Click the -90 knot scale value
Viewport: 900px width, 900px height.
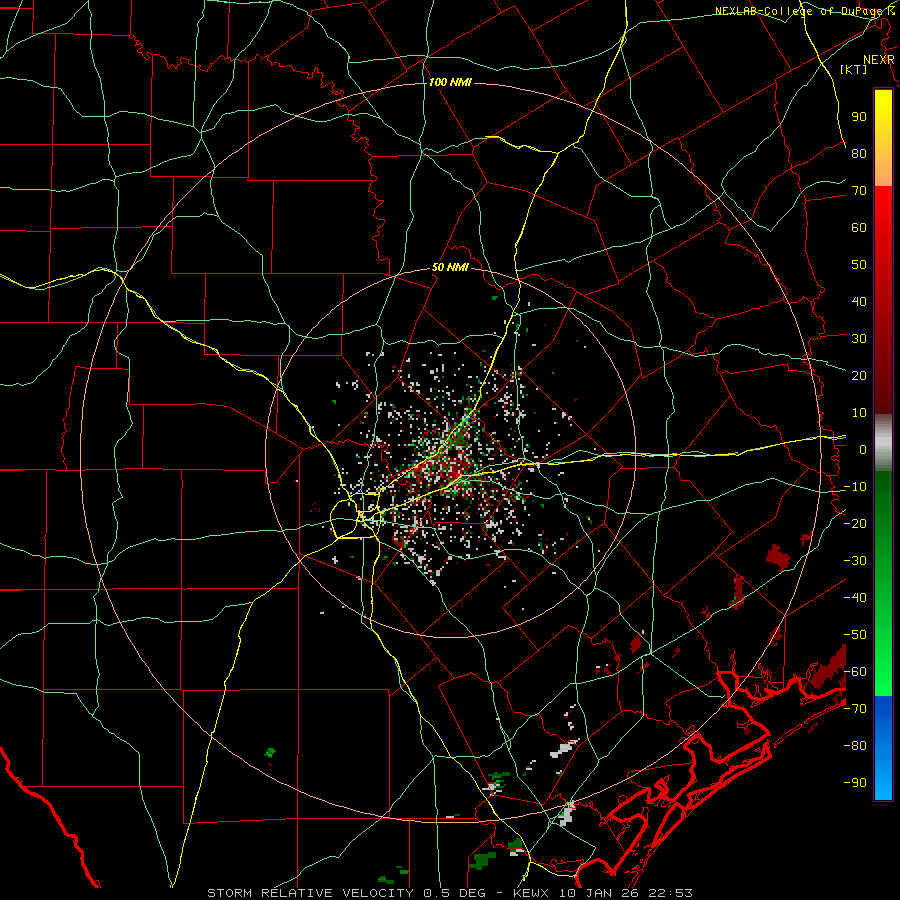pos(855,783)
